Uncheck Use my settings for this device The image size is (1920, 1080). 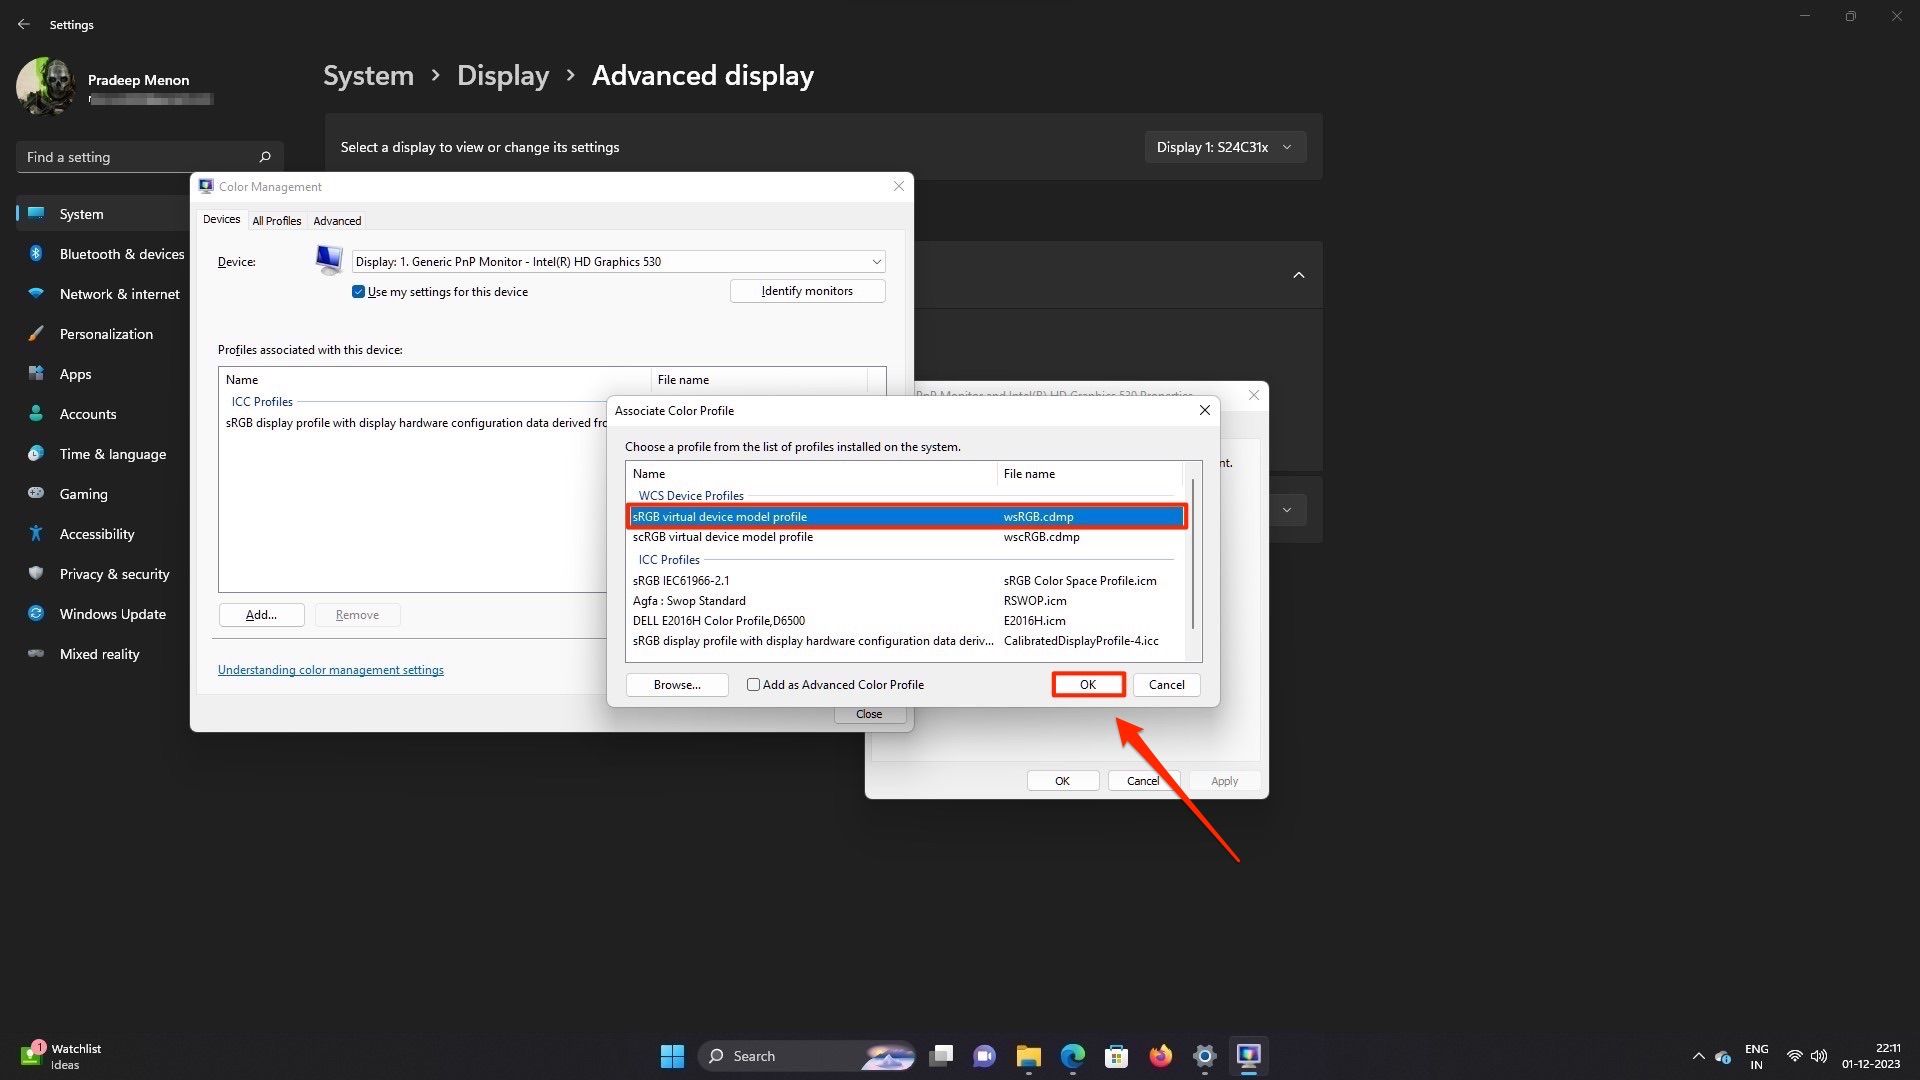358,291
